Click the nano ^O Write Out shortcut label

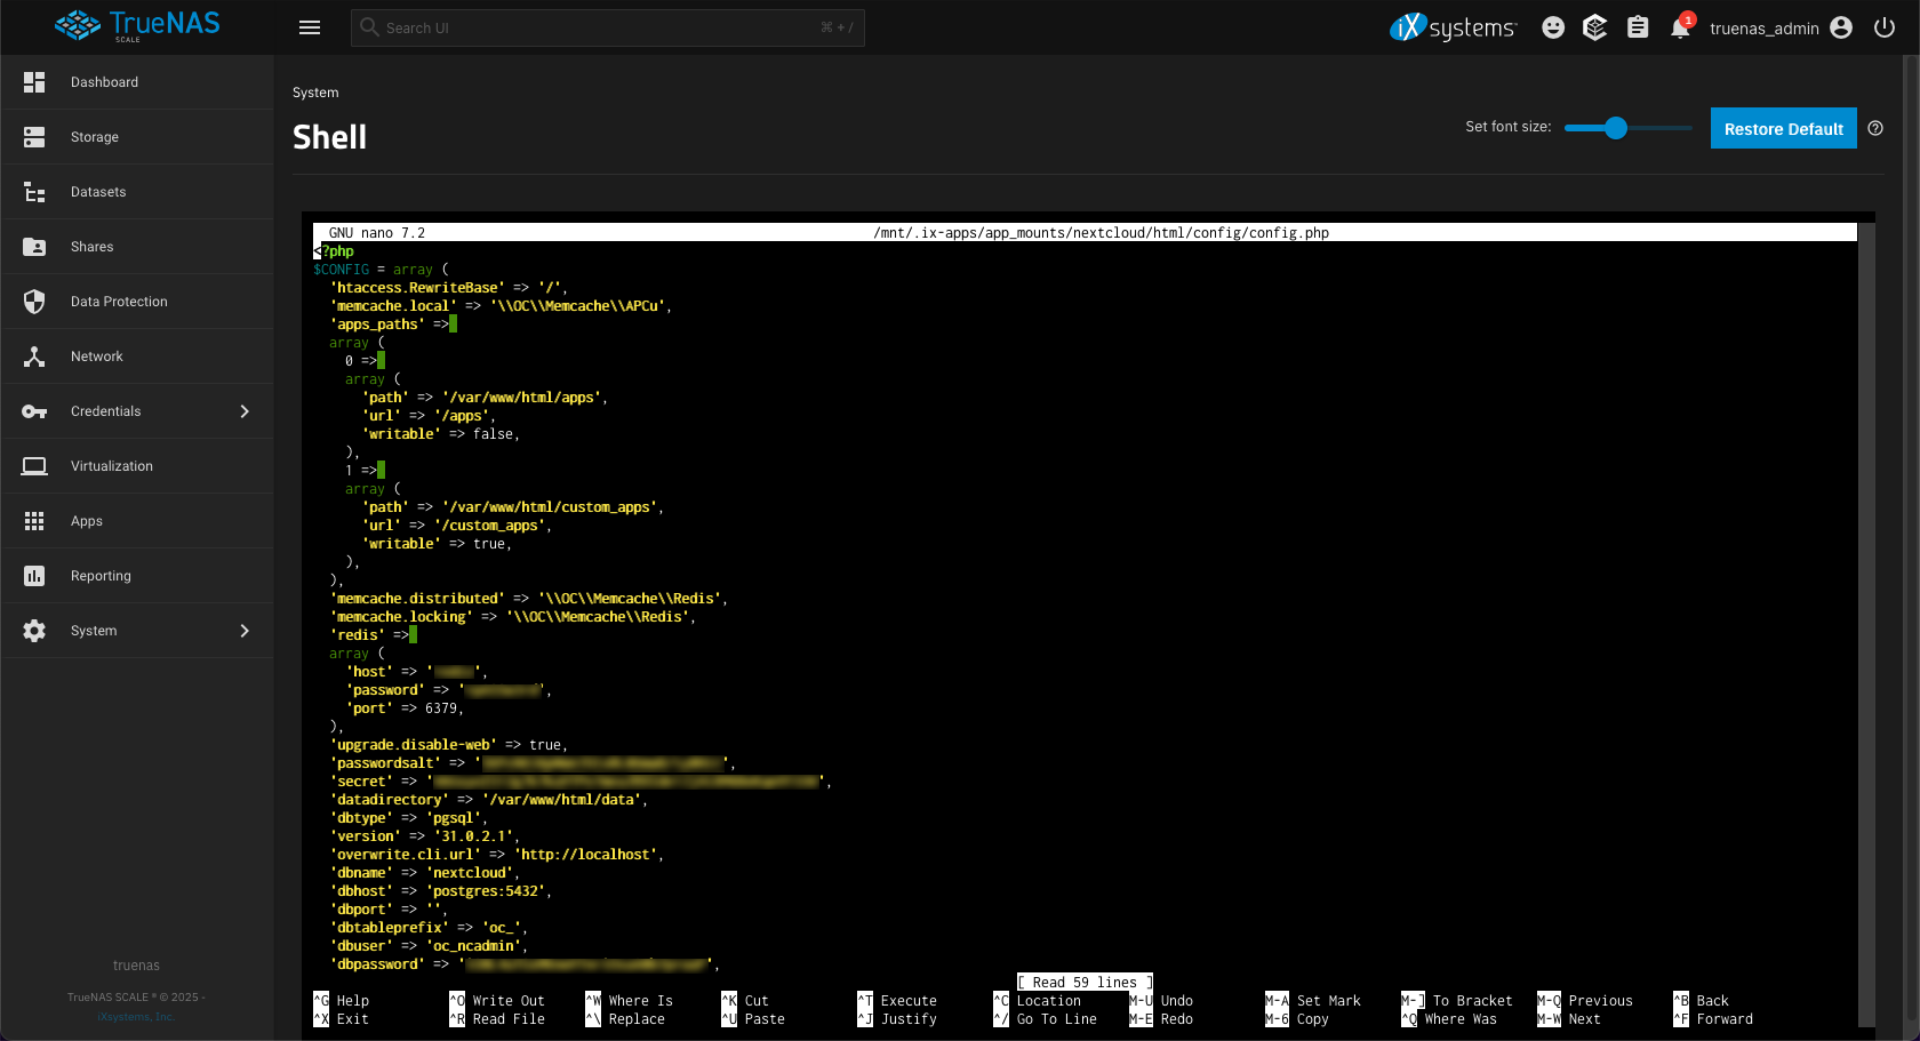pos(497,1001)
